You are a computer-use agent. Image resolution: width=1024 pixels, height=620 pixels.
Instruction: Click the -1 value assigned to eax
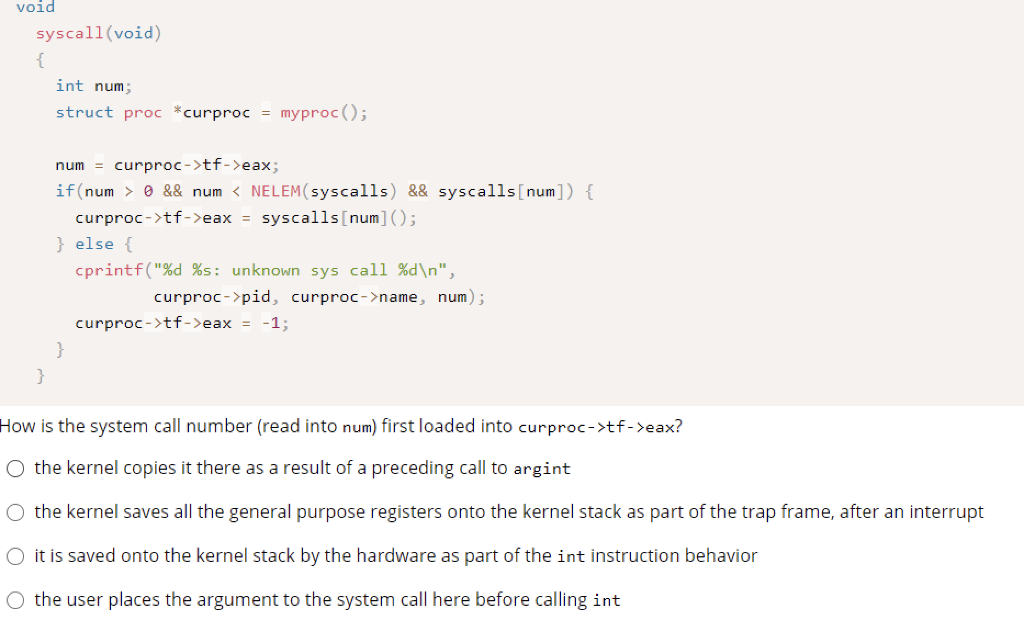pyautogui.click(x=276, y=322)
